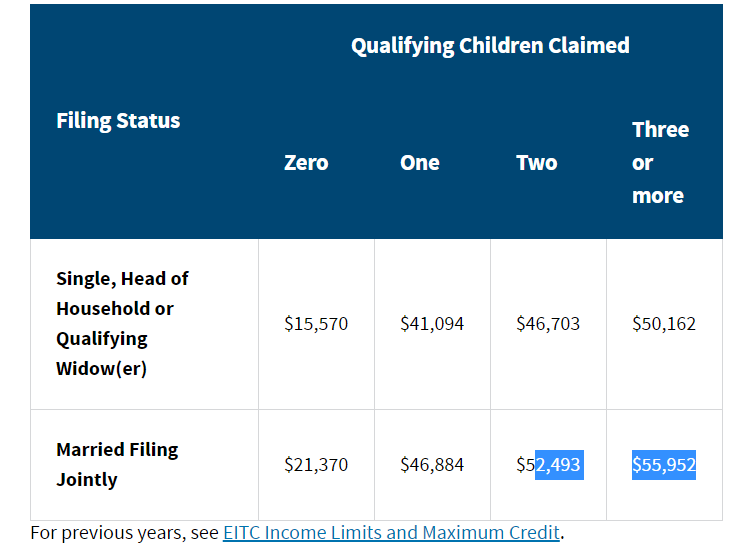This screenshot has height=552, width=748.
Task: Select the Three or more column header
Action: click(x=660, y=163)
